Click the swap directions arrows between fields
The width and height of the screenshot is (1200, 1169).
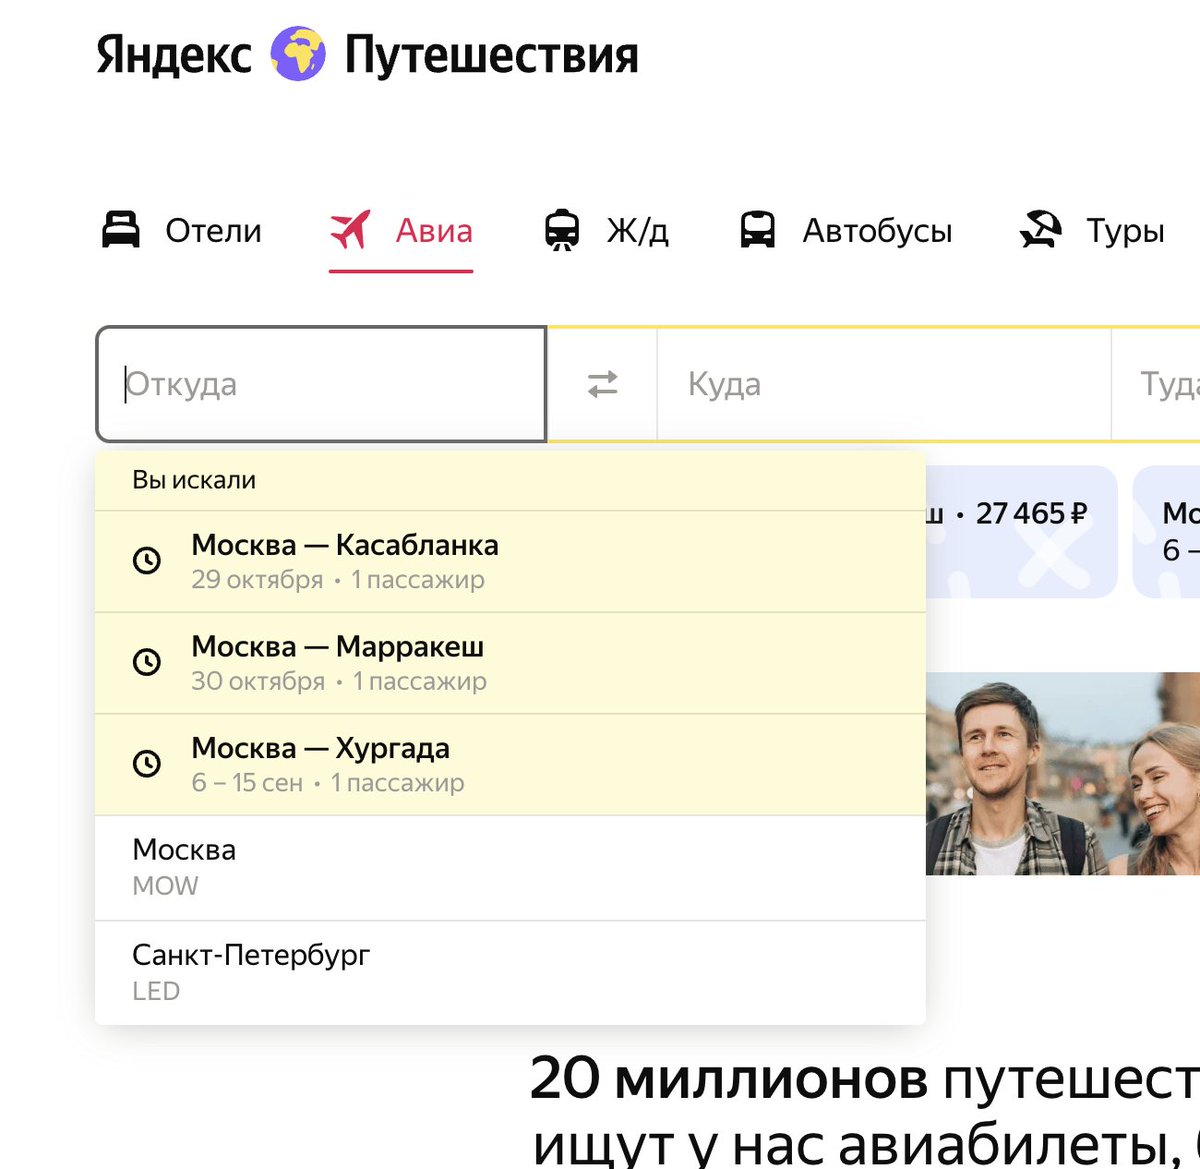[x=602, y=384]
